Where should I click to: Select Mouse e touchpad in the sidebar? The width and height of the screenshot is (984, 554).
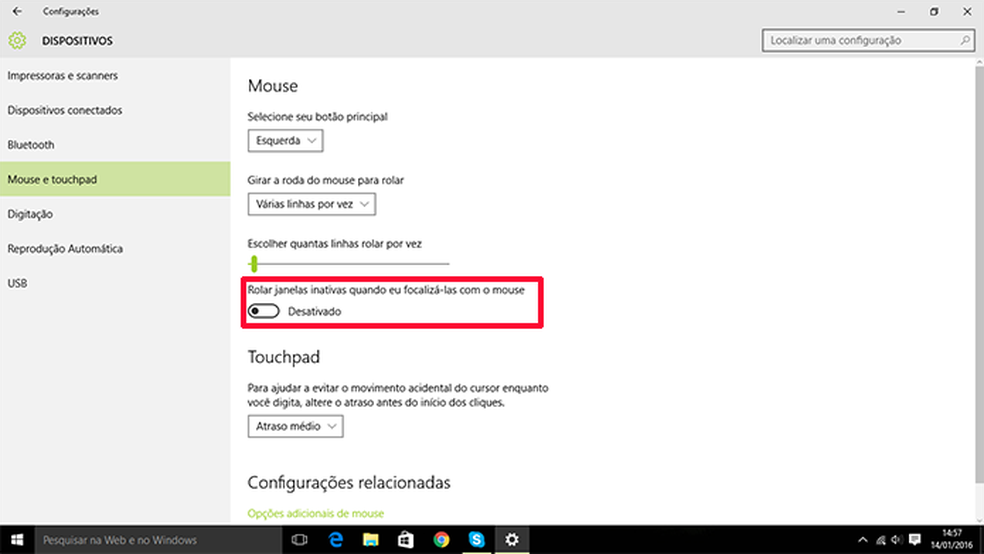pos(115,179)
